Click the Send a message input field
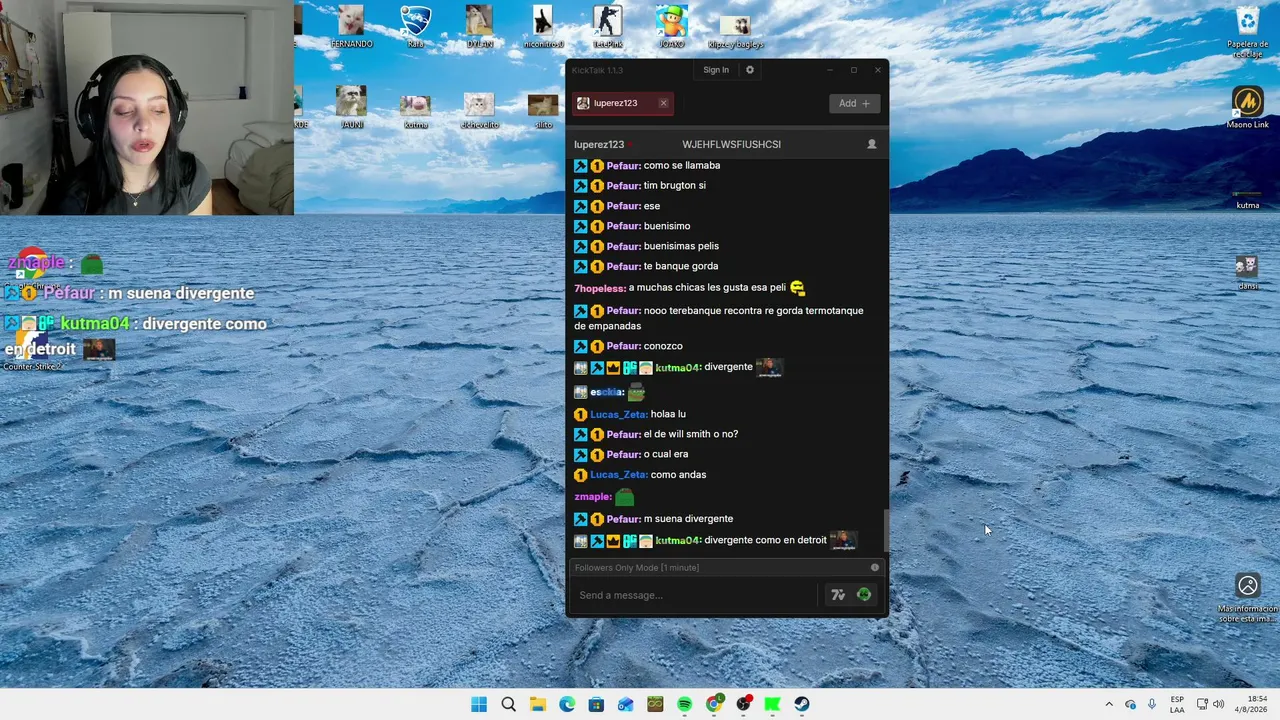The image size is (1280, 720). [695, 595]
